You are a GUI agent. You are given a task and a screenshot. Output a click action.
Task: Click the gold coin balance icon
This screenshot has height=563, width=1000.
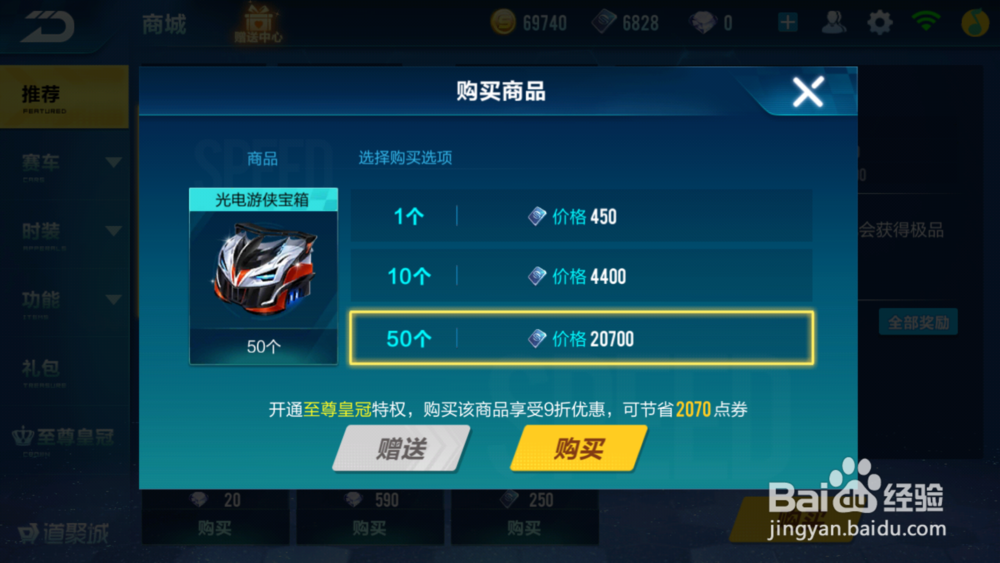coord(503,23)
